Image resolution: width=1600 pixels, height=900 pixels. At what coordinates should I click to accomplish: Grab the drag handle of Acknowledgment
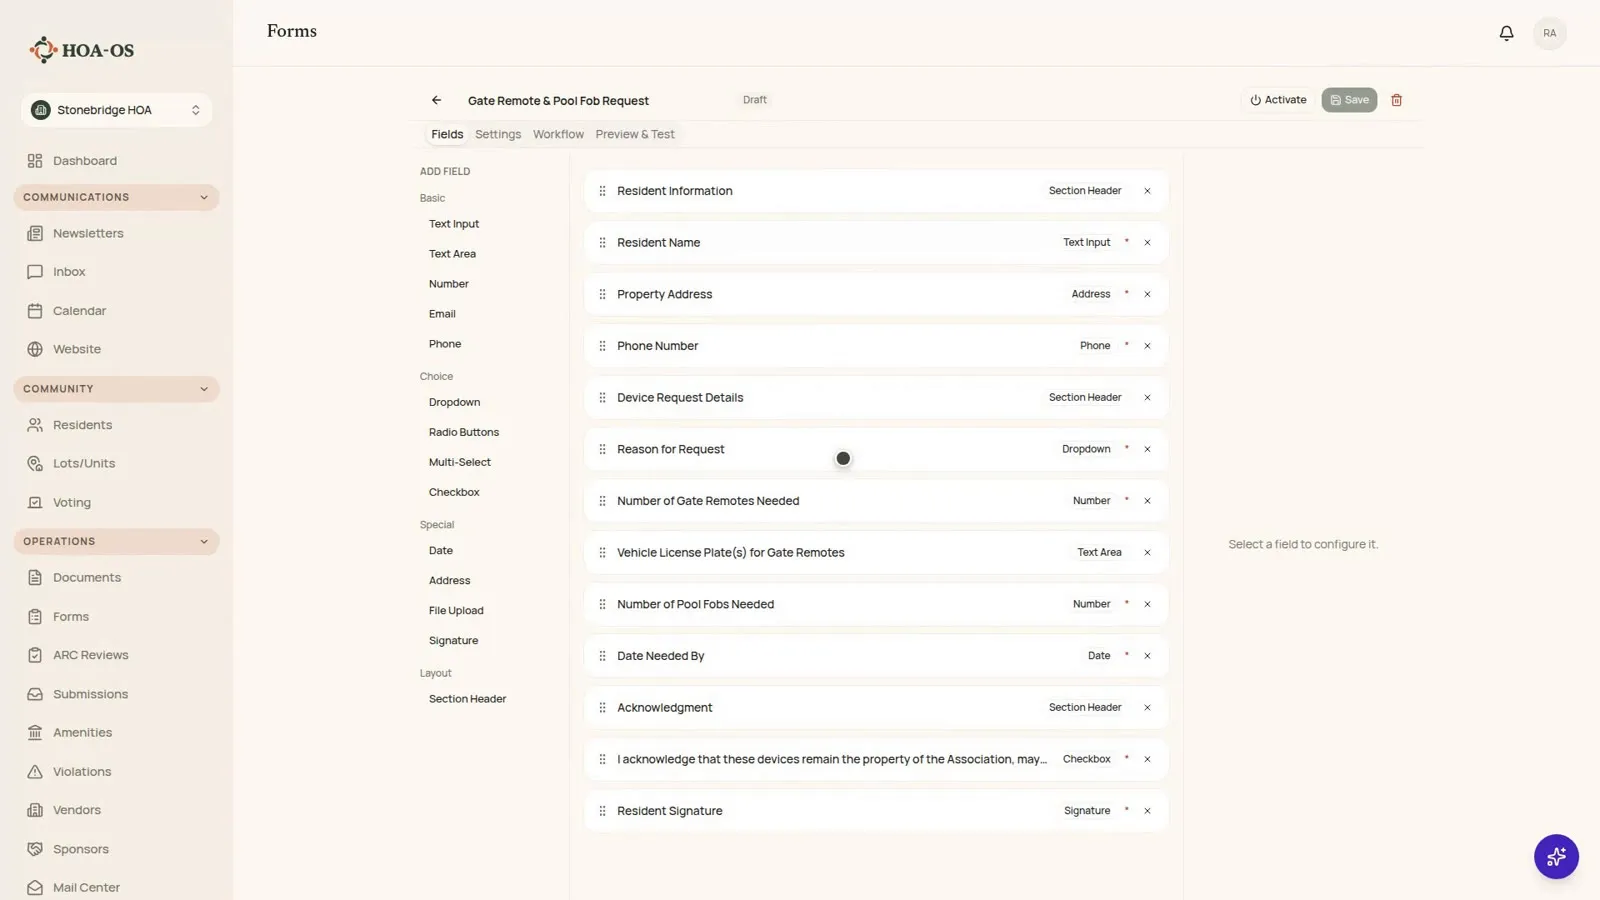(x=602, y=708)
